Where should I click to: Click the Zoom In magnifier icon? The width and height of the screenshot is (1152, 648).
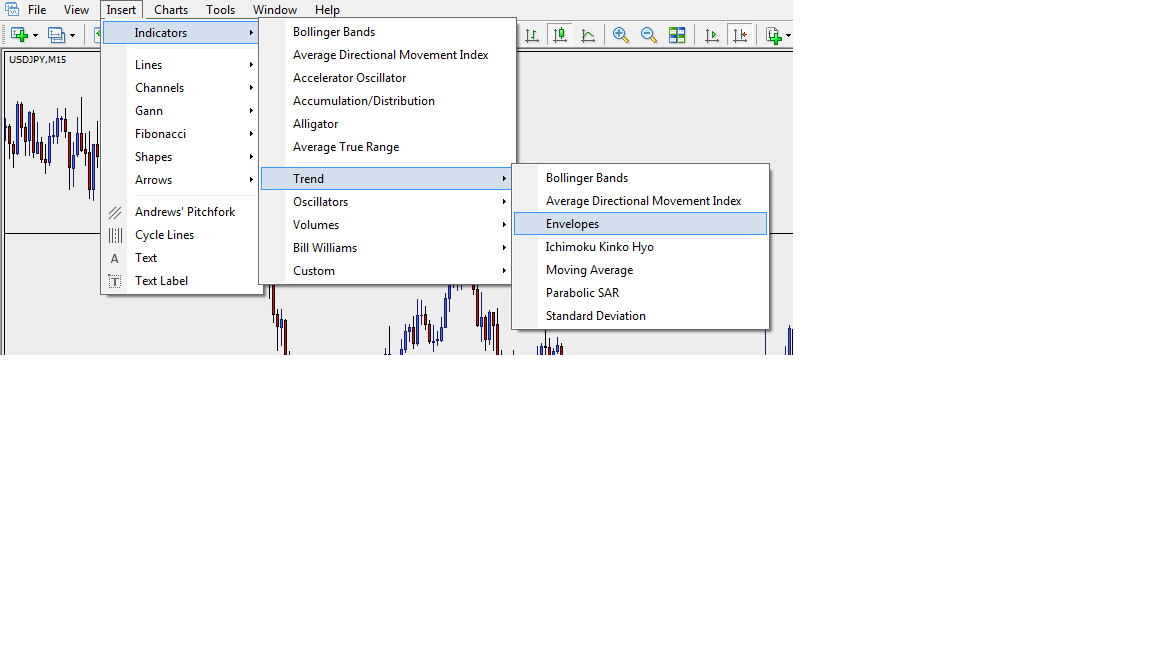[621, 35]
